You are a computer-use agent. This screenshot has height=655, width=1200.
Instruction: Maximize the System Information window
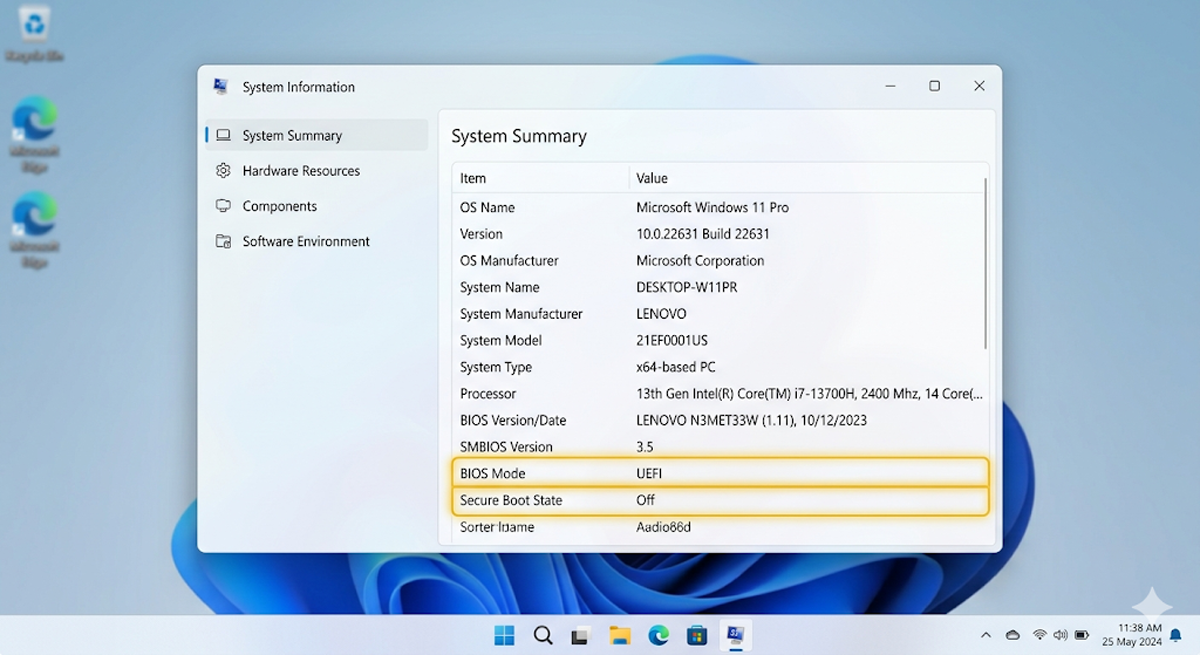point(934,86)
